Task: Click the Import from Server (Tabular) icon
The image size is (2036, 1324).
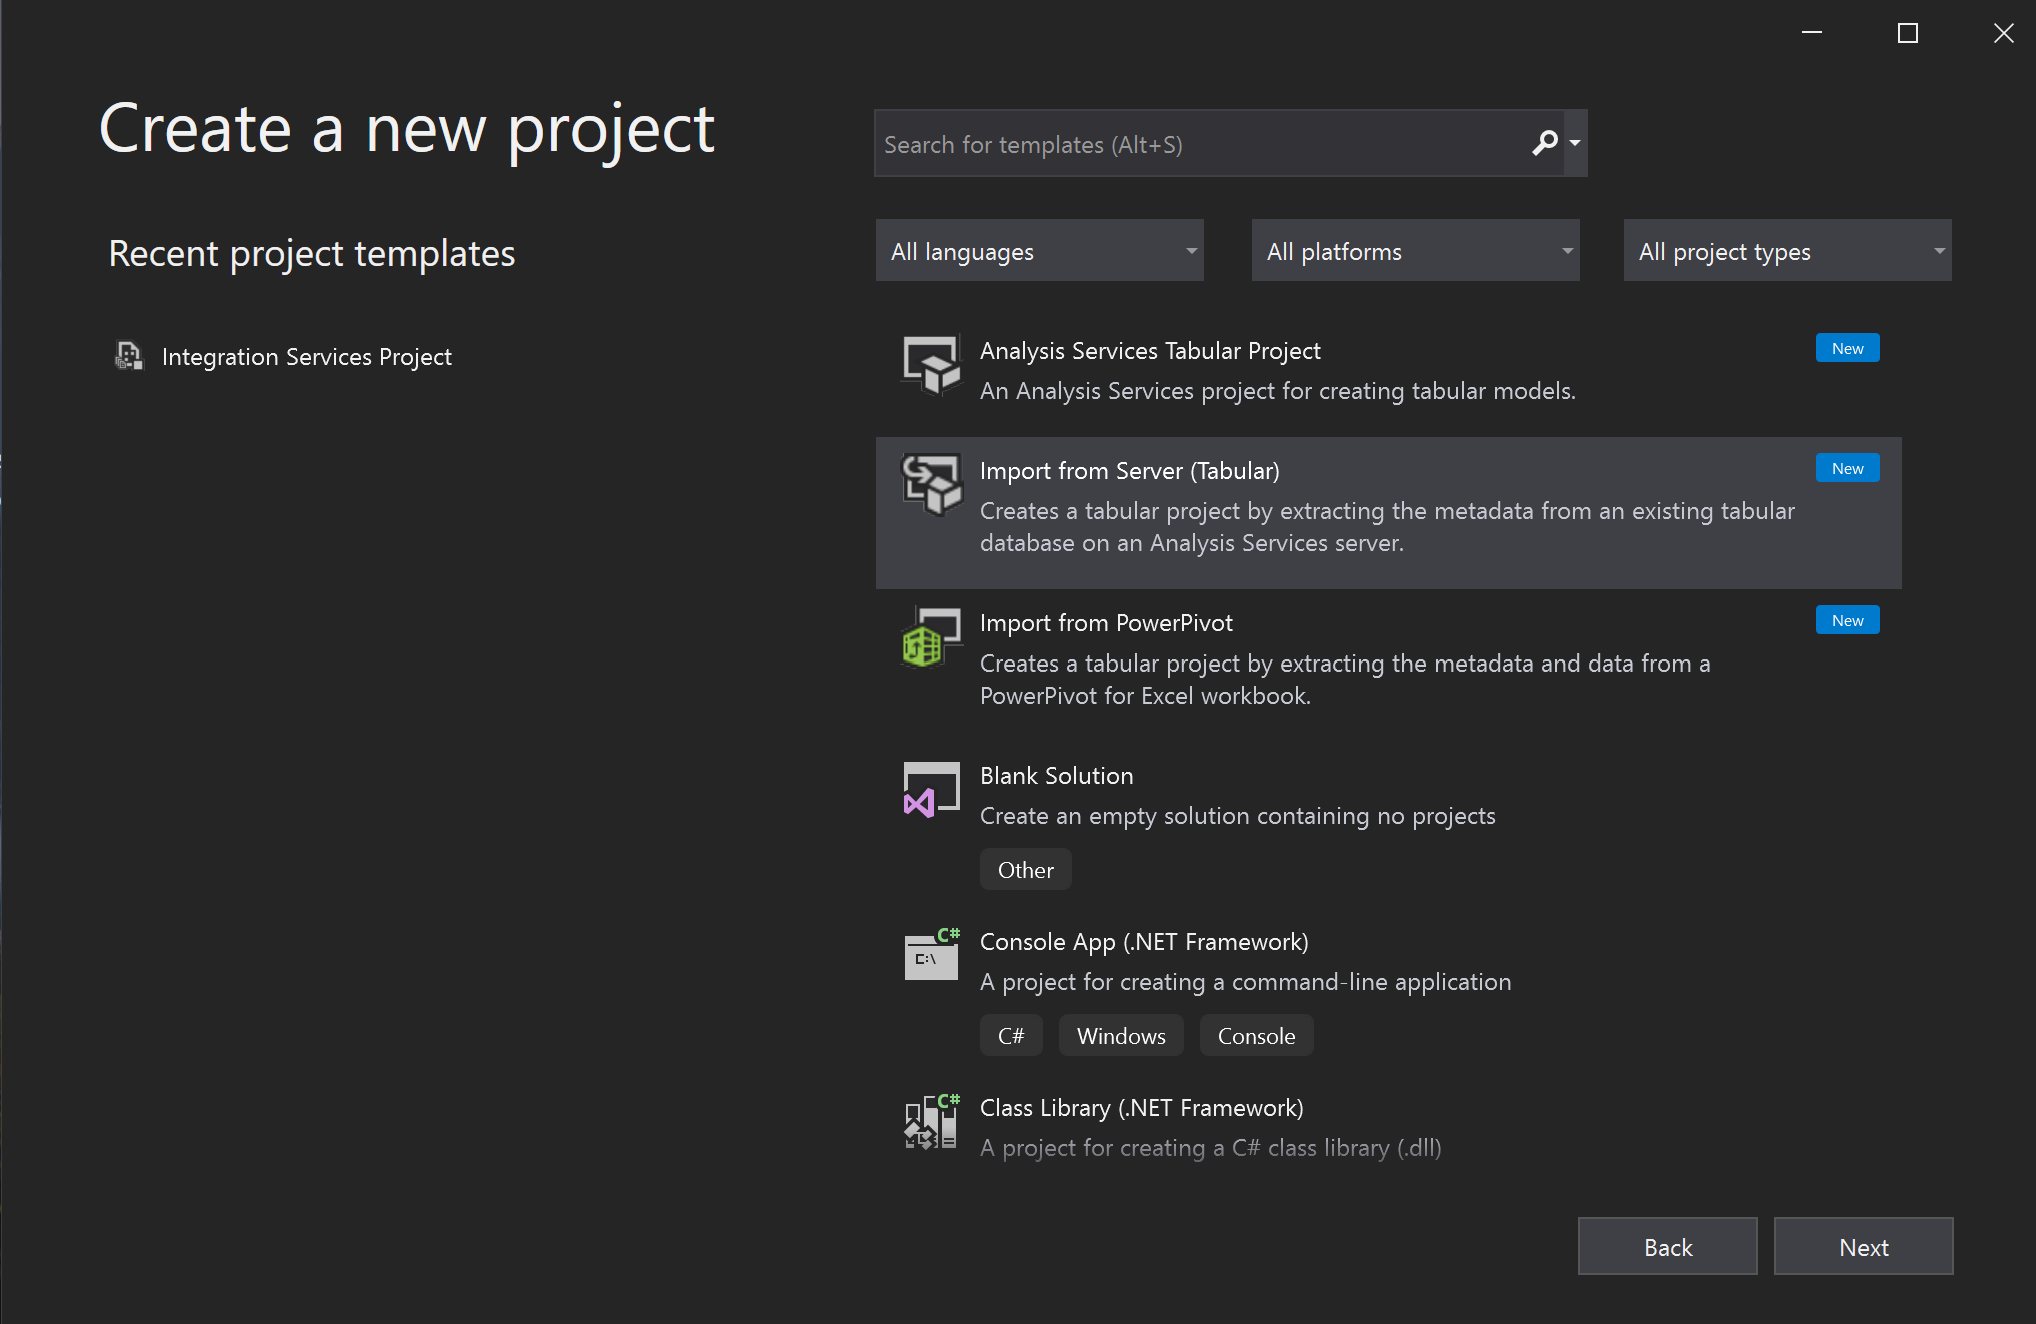Action: tap(932, 485)
